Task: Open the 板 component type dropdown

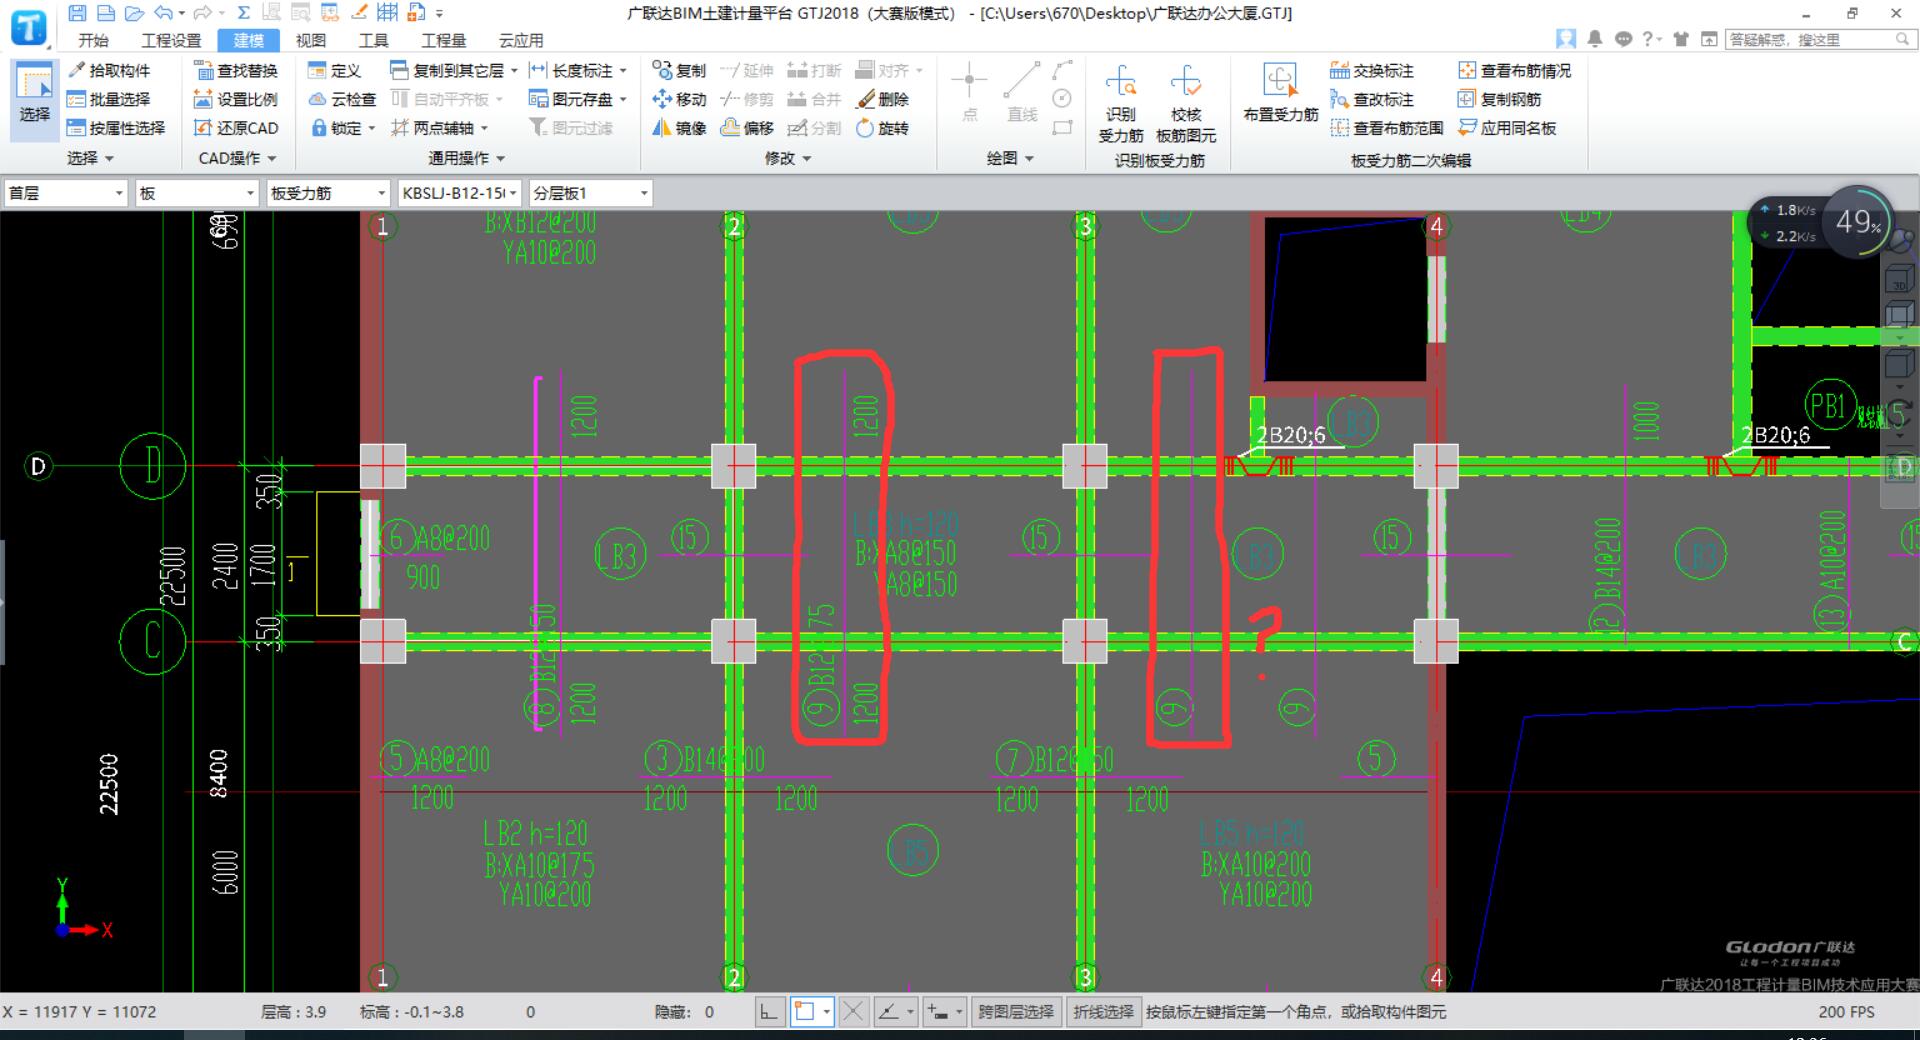Action: (x=197, y=193)
